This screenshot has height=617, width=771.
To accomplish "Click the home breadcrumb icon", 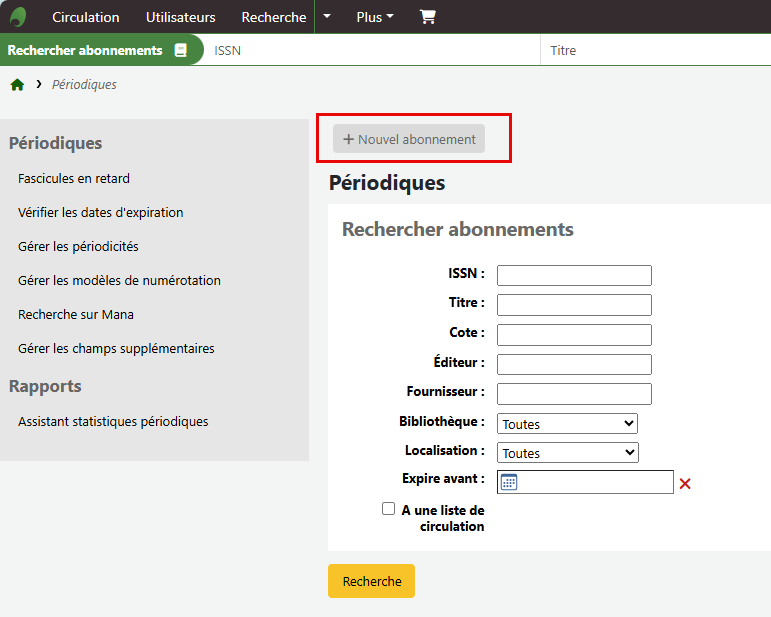I will coord(17,85).
